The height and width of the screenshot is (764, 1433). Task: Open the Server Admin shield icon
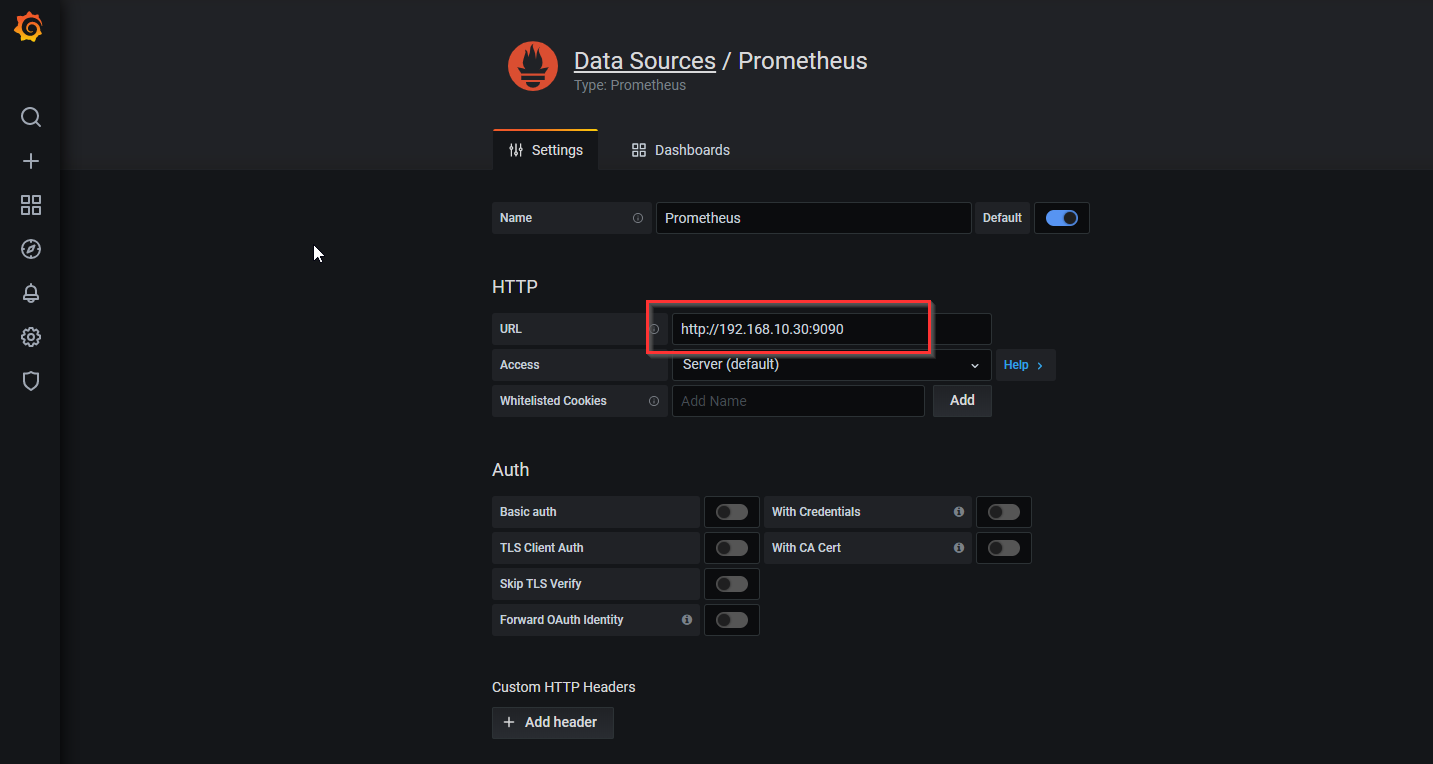(31, 381)
